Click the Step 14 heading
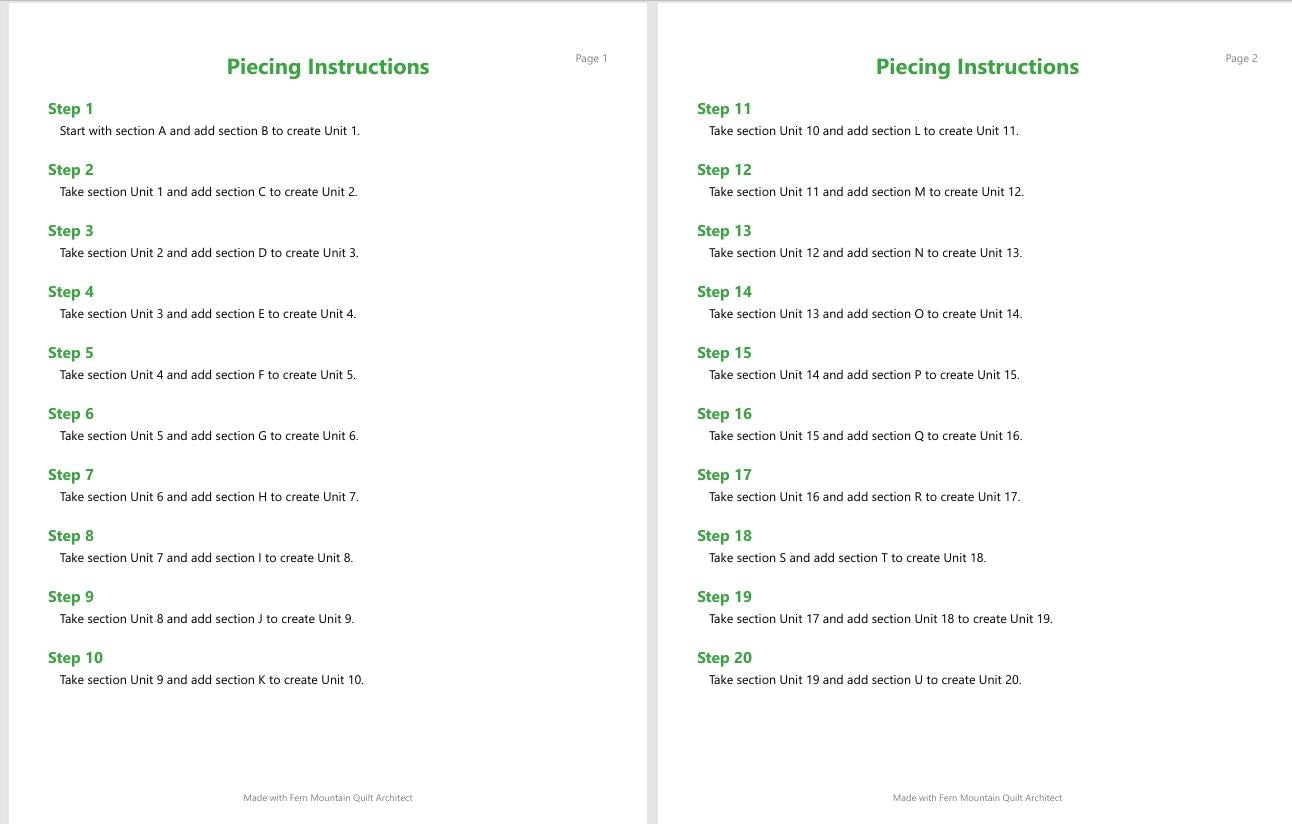The width and height of the screenshot is (1292, 824). click(724, 292)
